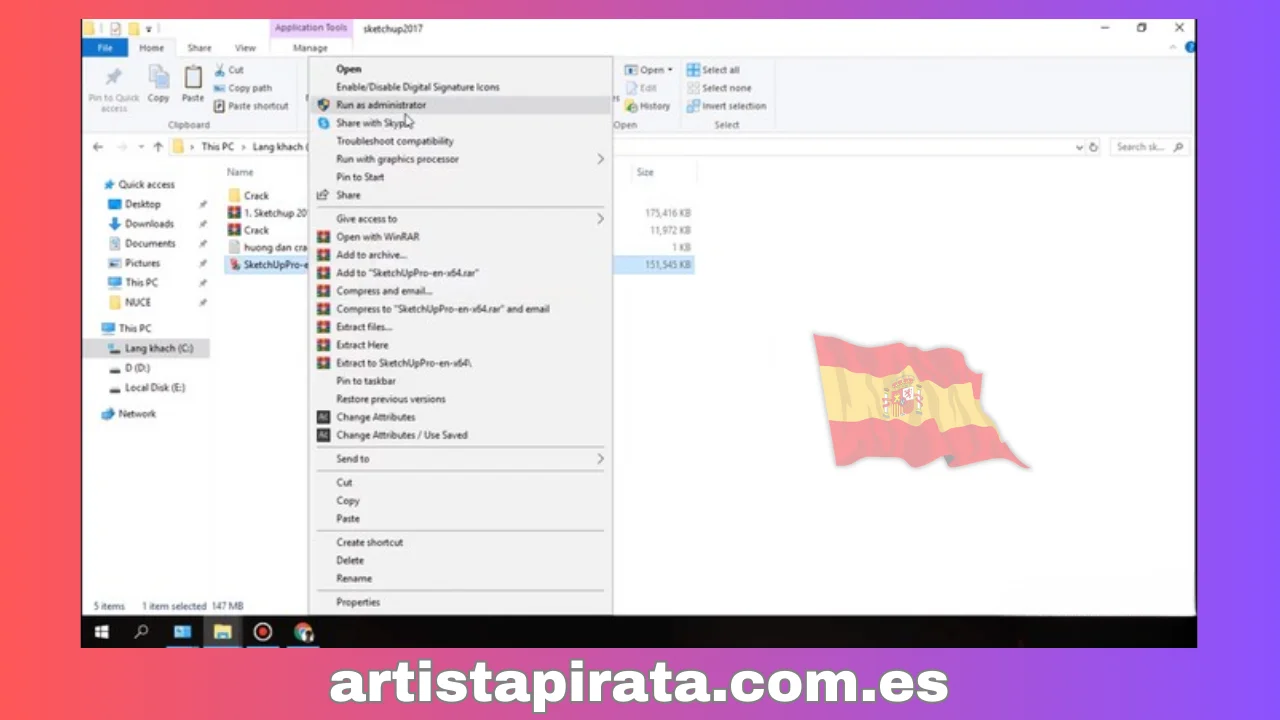Open the ribbon Open dropdown
The height and width of the screenshot is (720, 1280).
(649, 70)
